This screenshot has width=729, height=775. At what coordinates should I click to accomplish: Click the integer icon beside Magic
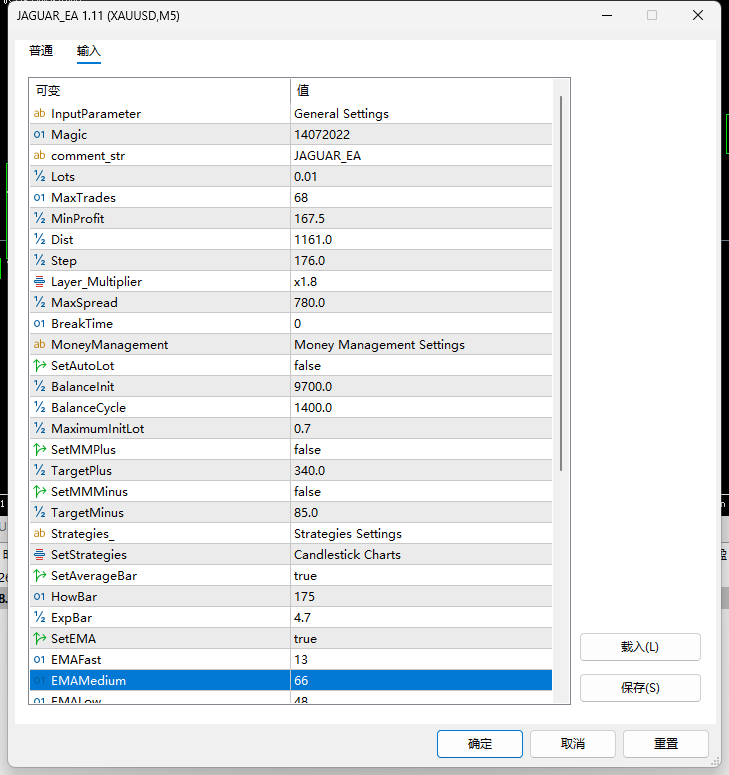[x=40, y=134]
